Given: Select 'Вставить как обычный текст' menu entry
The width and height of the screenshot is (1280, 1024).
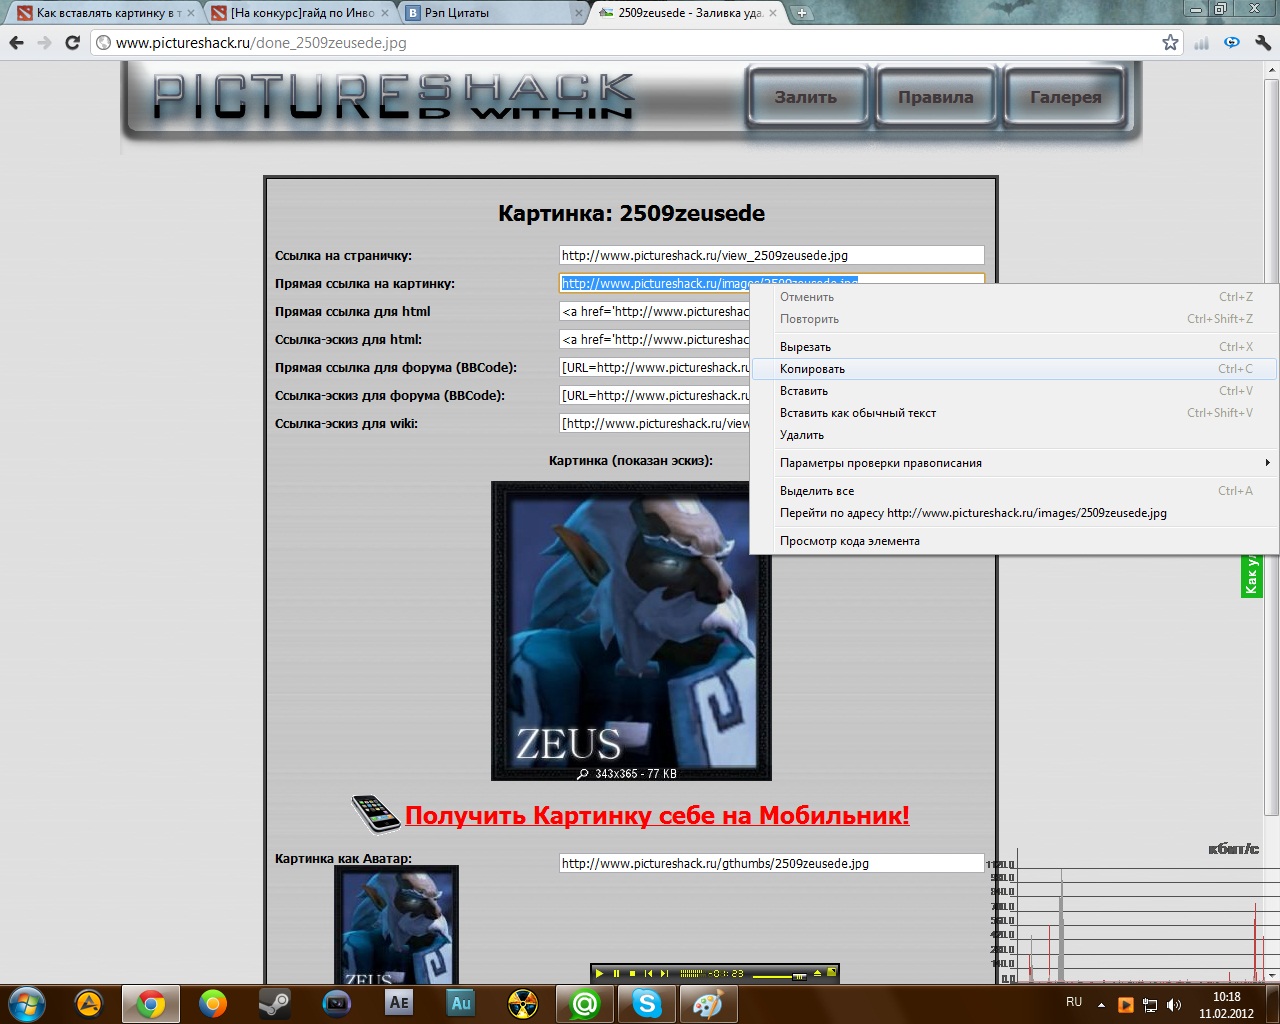Looking at the screenshot, I should tap(1014, 413).
